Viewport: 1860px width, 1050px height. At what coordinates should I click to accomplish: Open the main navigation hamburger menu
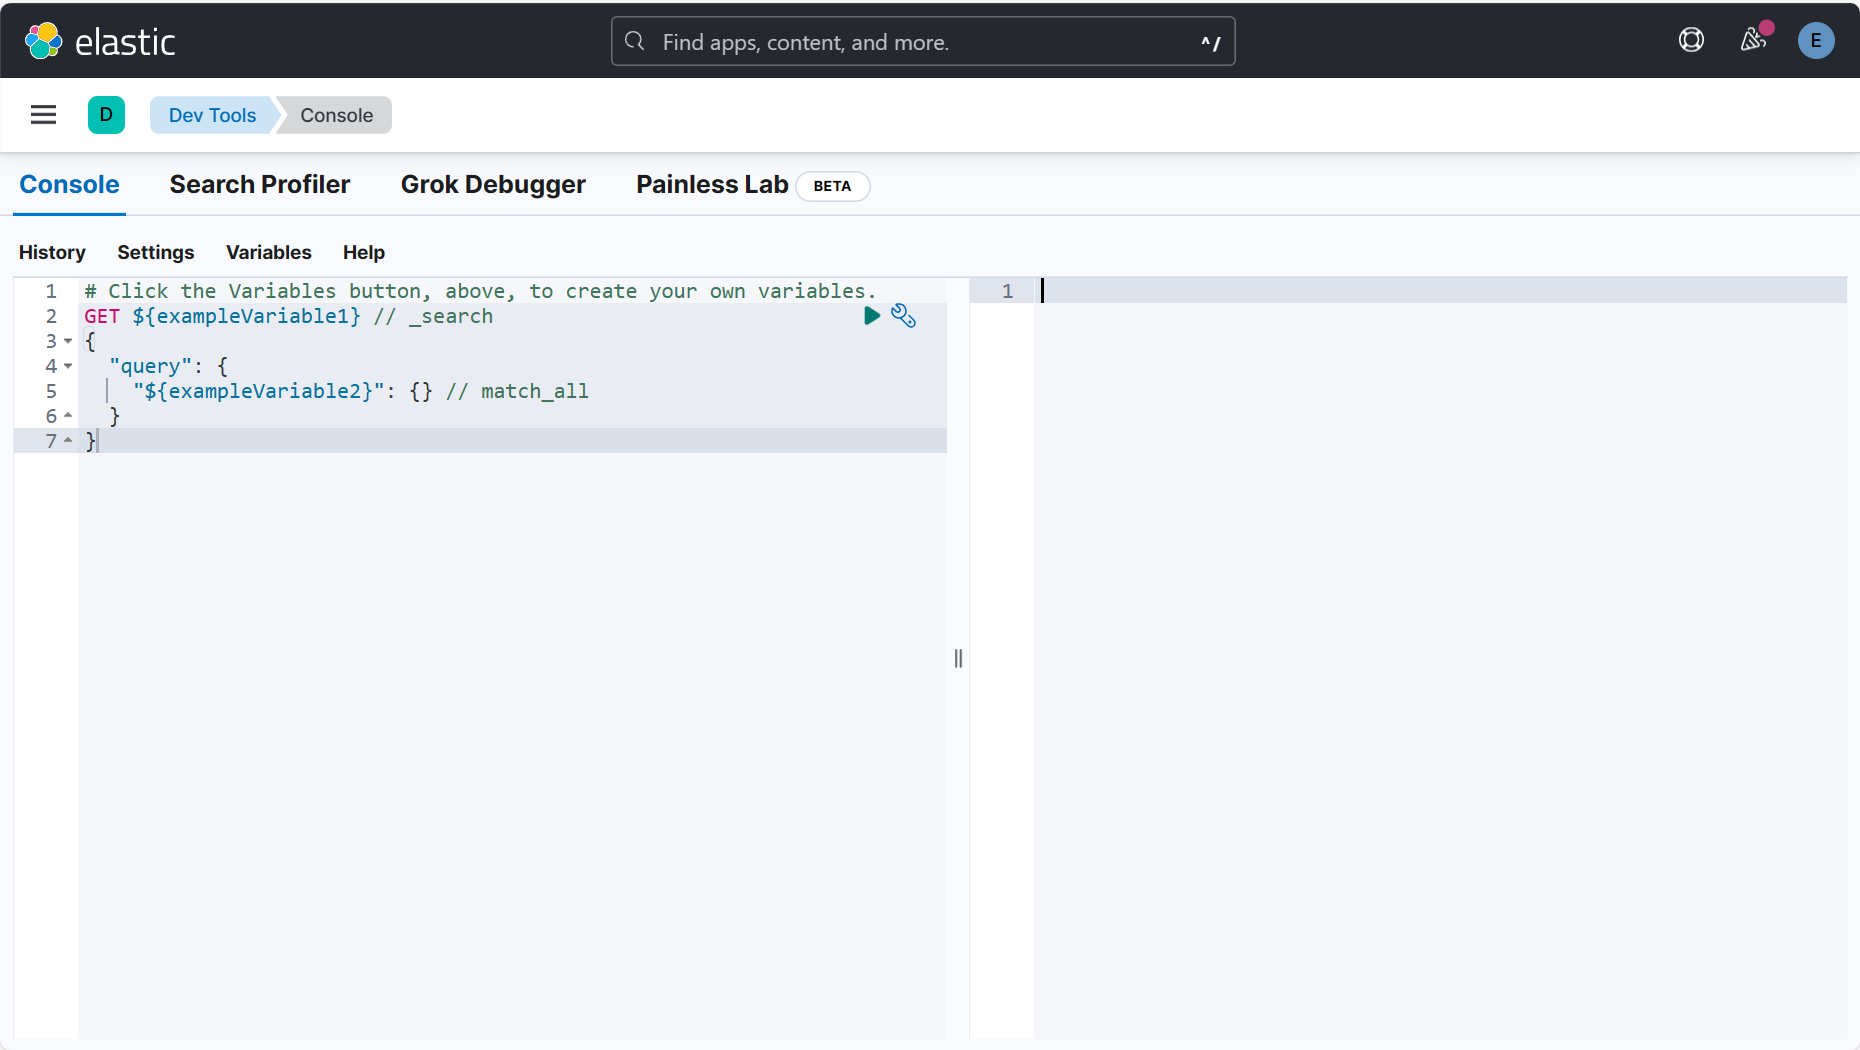pos(43,114)
